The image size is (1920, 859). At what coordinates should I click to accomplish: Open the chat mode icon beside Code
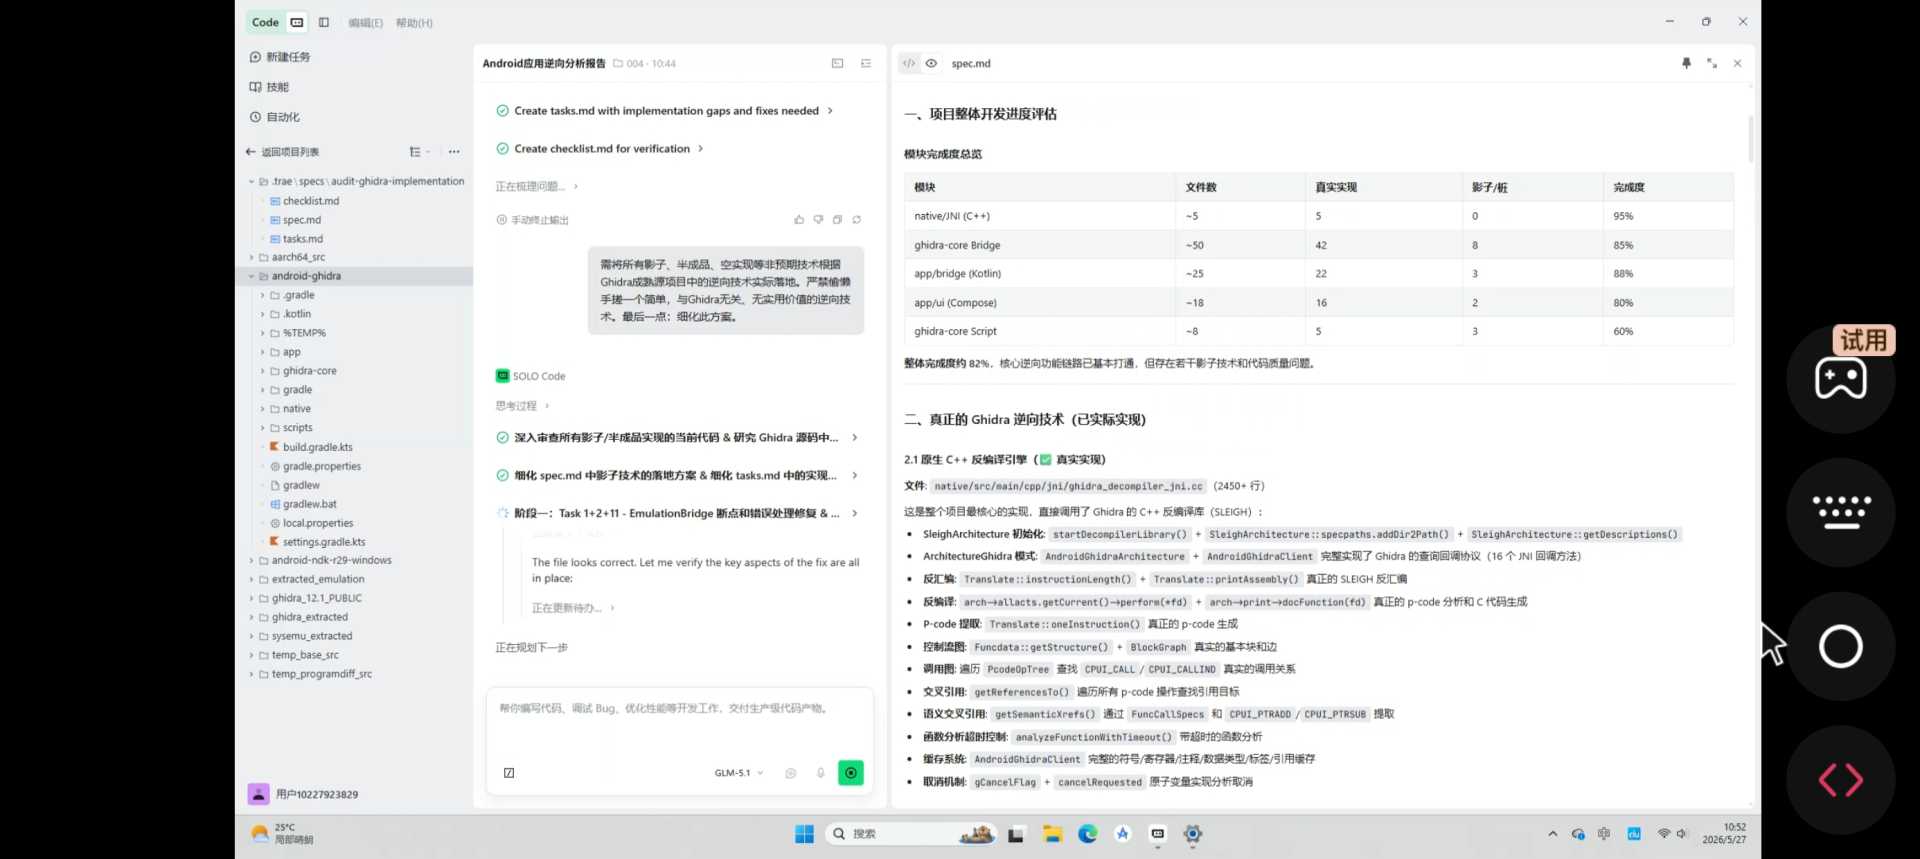point(297,22)
